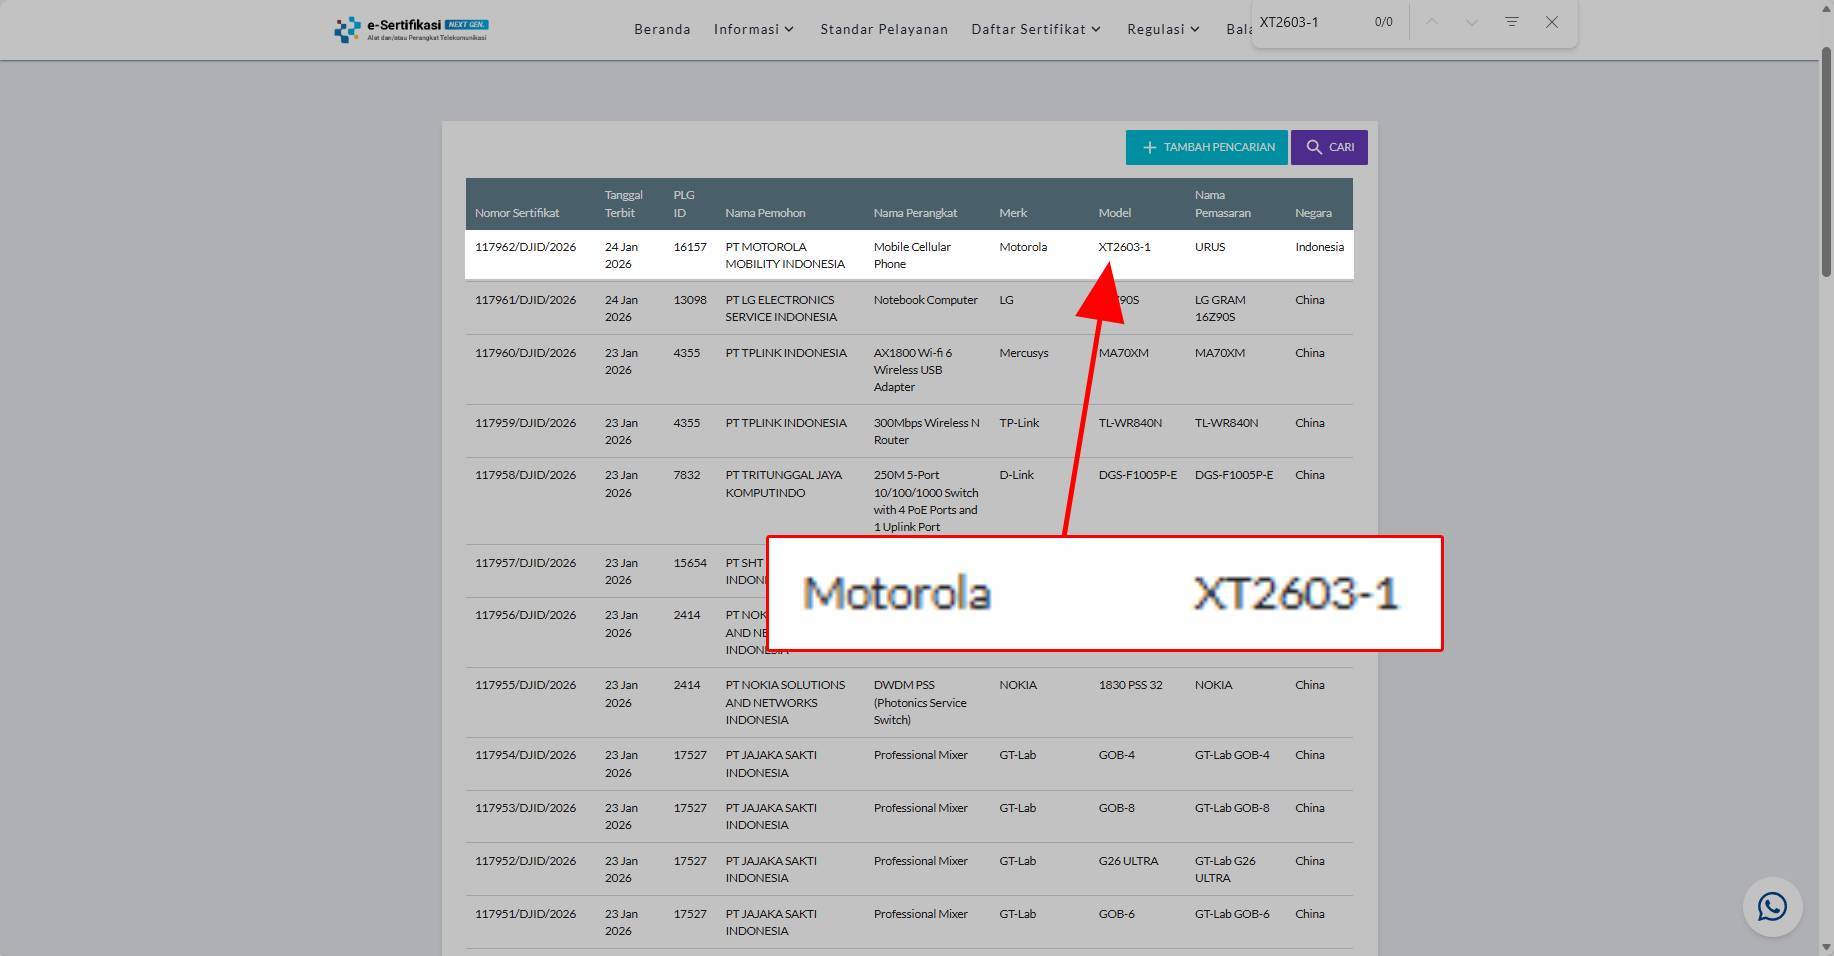The image size is (1834, 956).
Task: Select certificate 117954/DJID/2026 cell
Action: click(x=525, y=755)
